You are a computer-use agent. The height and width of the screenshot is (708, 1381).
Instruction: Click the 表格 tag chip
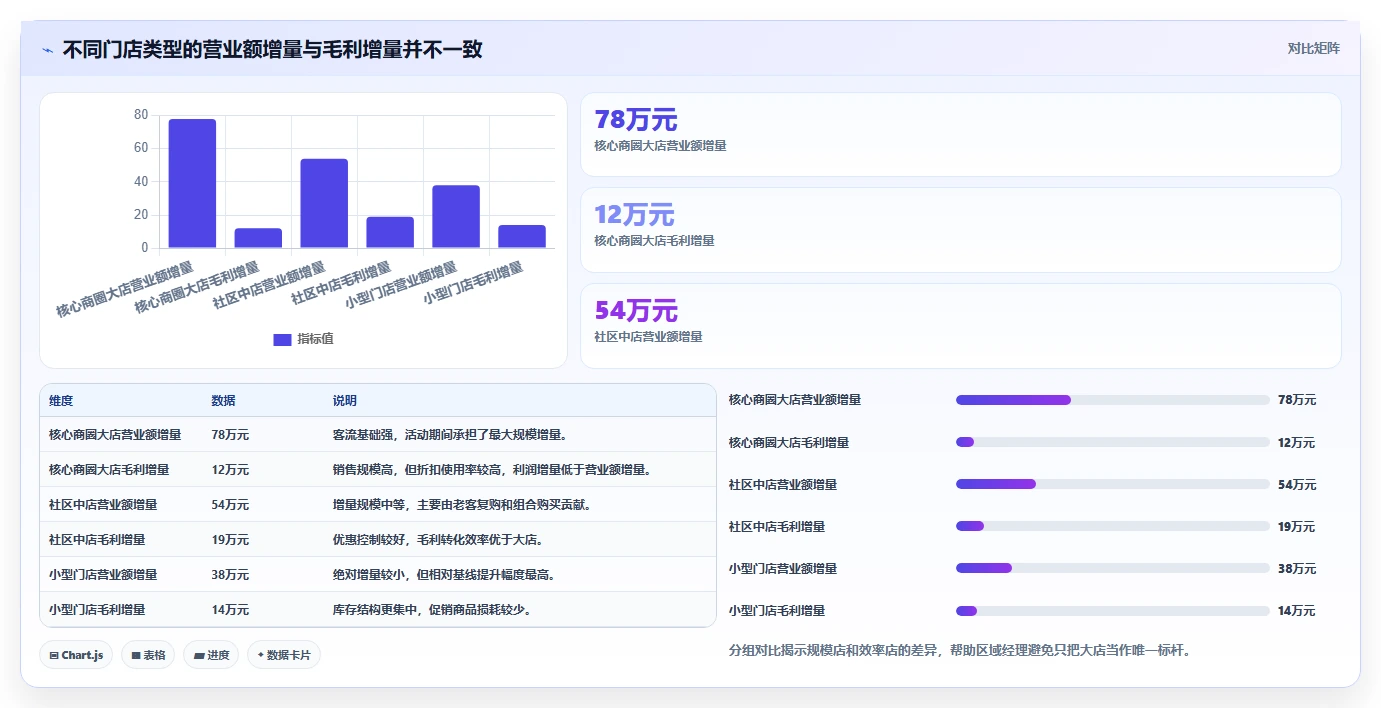click(148, 655)
